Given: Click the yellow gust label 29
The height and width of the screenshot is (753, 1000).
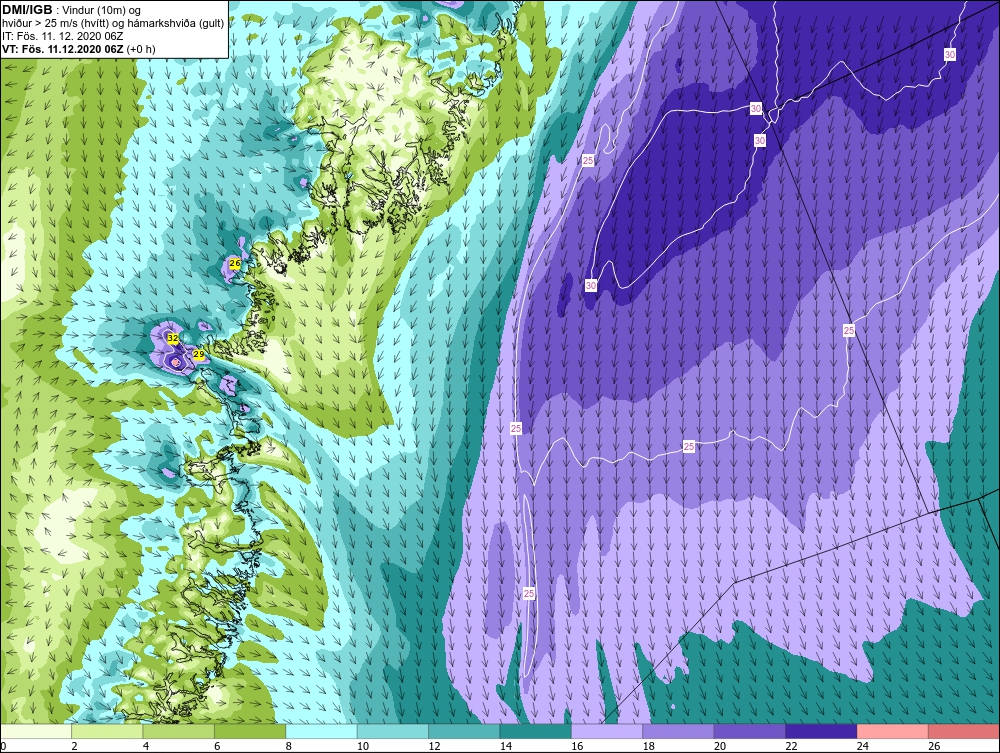Looking at the screenshot, I should tap(198, 354).
